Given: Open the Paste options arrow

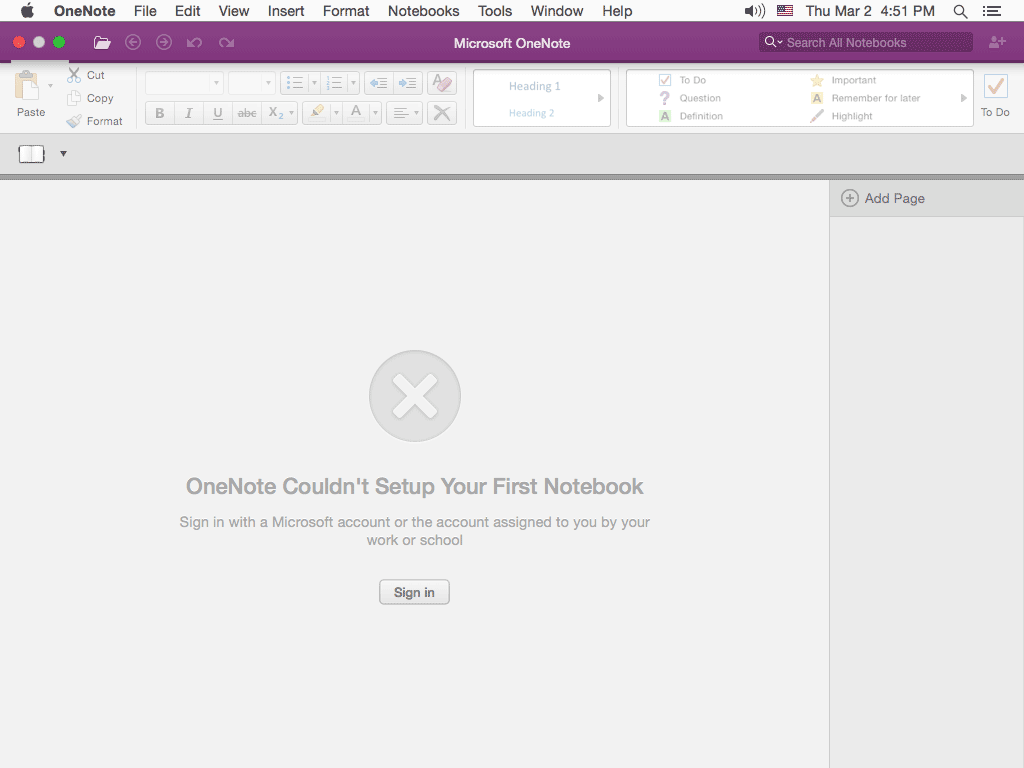Looking at the screenshot, I should click(50, 86).
